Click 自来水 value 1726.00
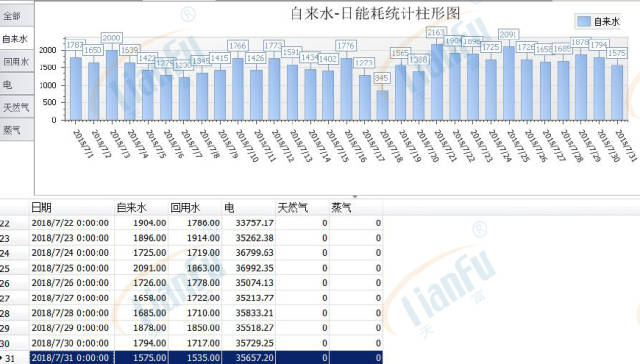640x364 pixels. coord(142,283)
